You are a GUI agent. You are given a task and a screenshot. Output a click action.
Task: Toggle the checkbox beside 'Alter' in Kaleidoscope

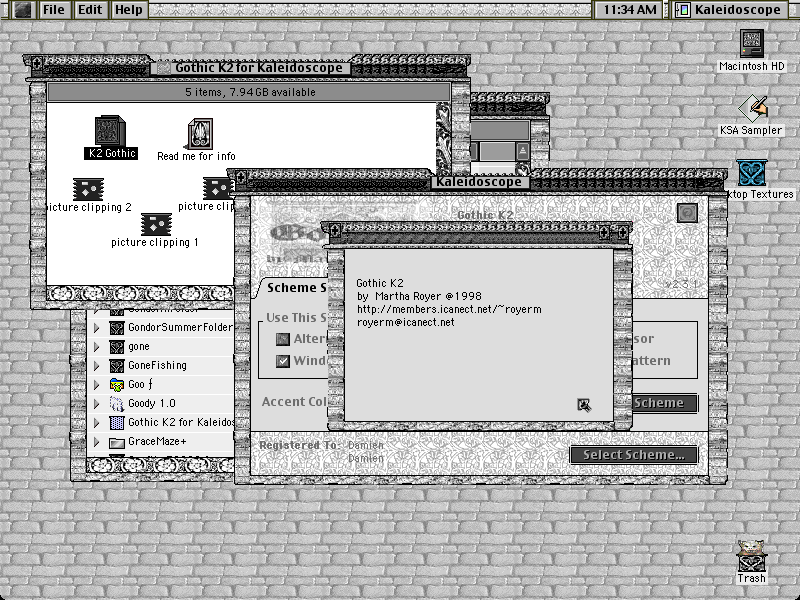(283, 339)
